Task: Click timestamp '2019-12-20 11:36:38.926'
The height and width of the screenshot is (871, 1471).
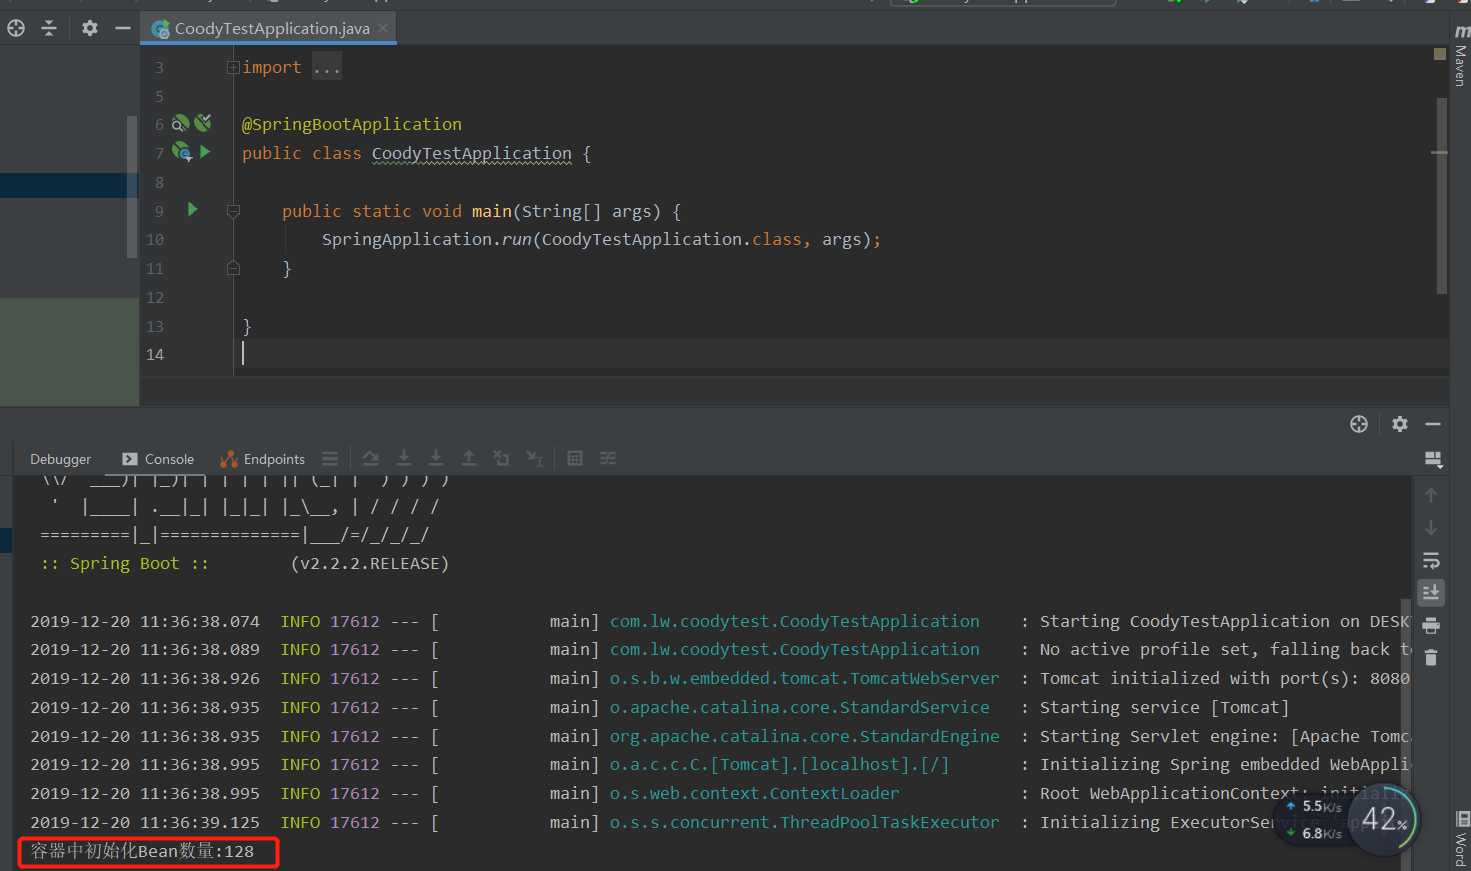Action: (145, 678)
